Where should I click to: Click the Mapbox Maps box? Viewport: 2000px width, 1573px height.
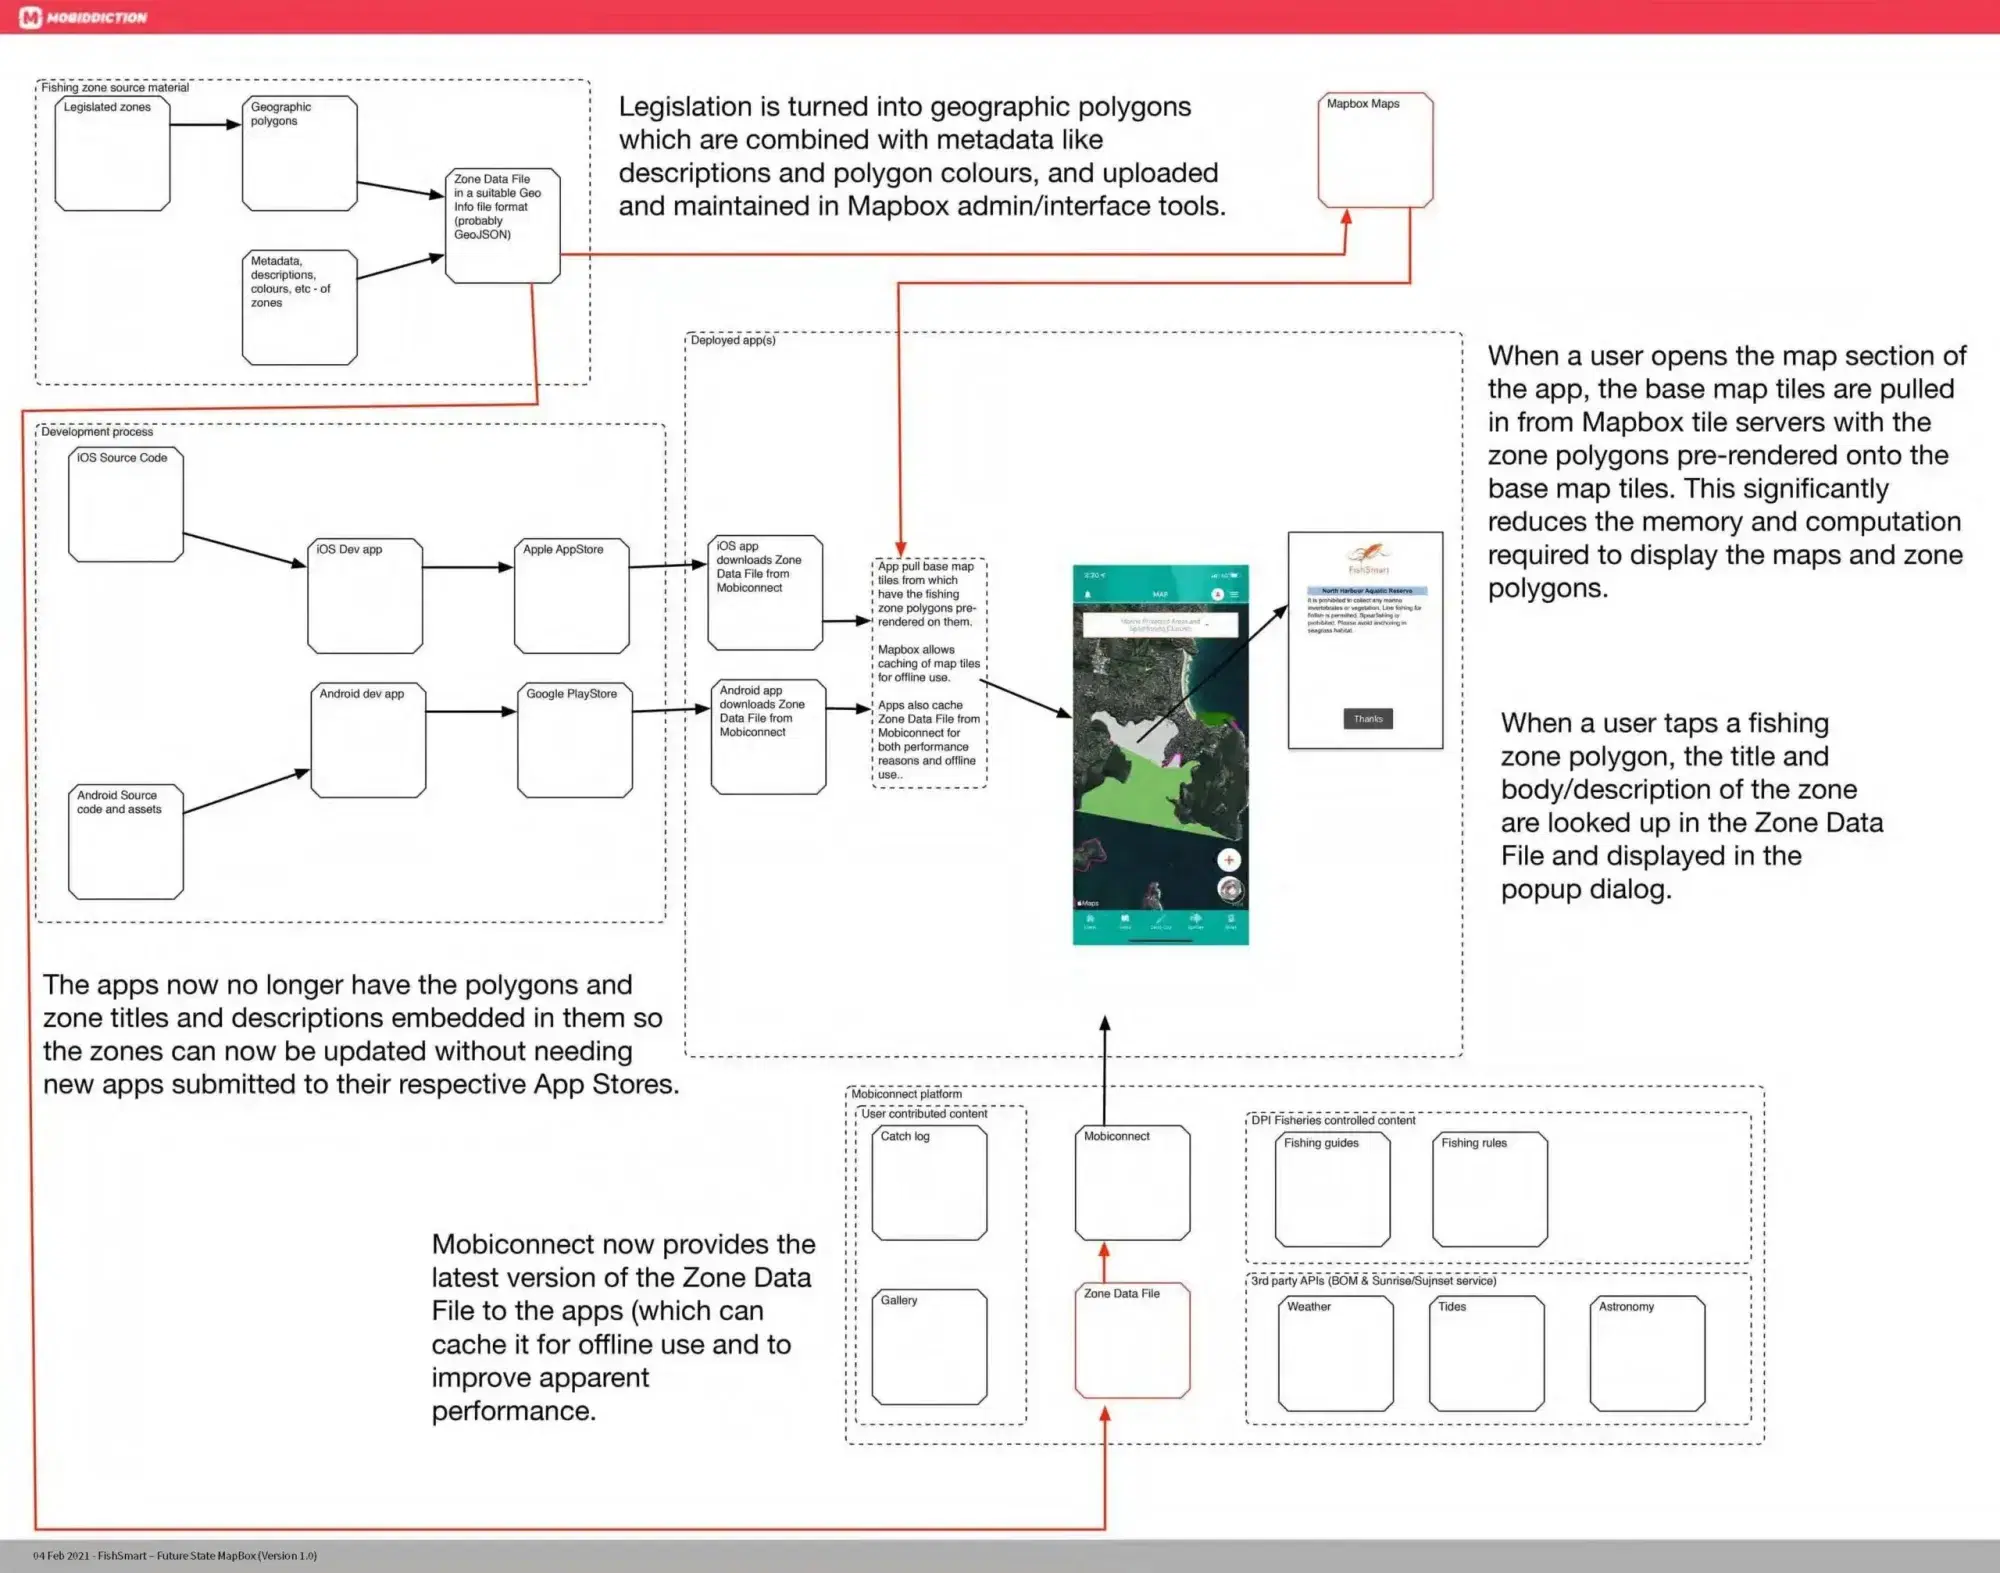pyautogui.click(x=1375, y=150)
